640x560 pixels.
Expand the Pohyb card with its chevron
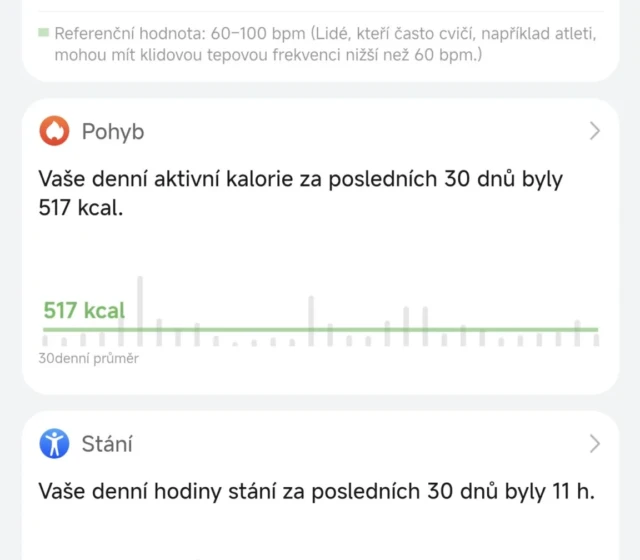click(594, 132)
